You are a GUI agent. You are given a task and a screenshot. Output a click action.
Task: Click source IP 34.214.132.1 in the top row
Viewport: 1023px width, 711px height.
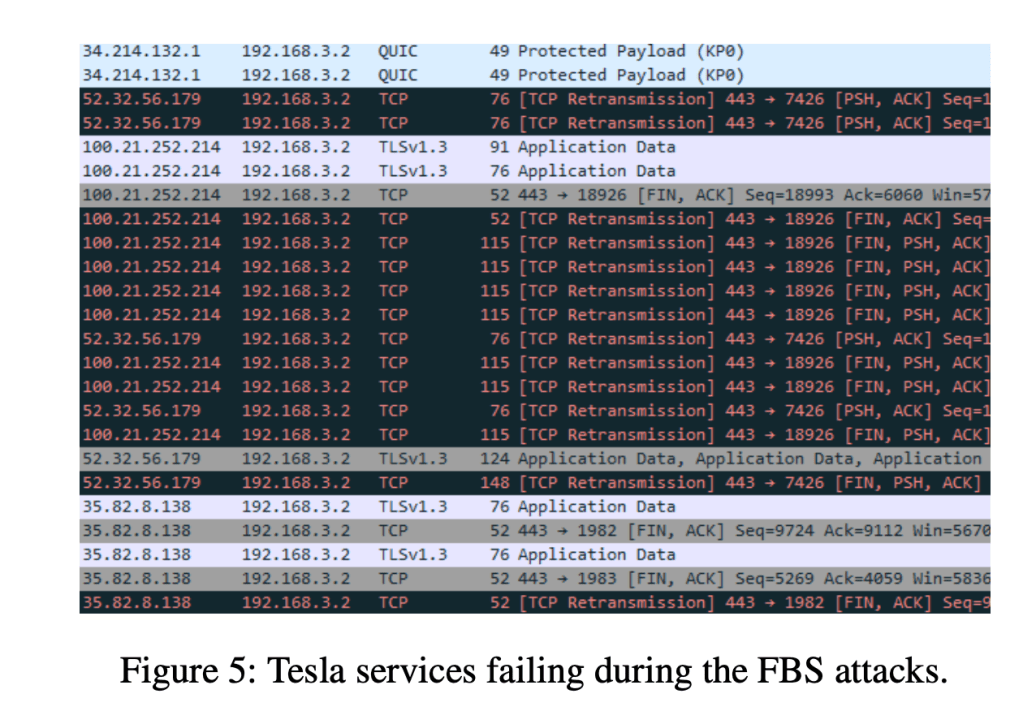(141, 51)
